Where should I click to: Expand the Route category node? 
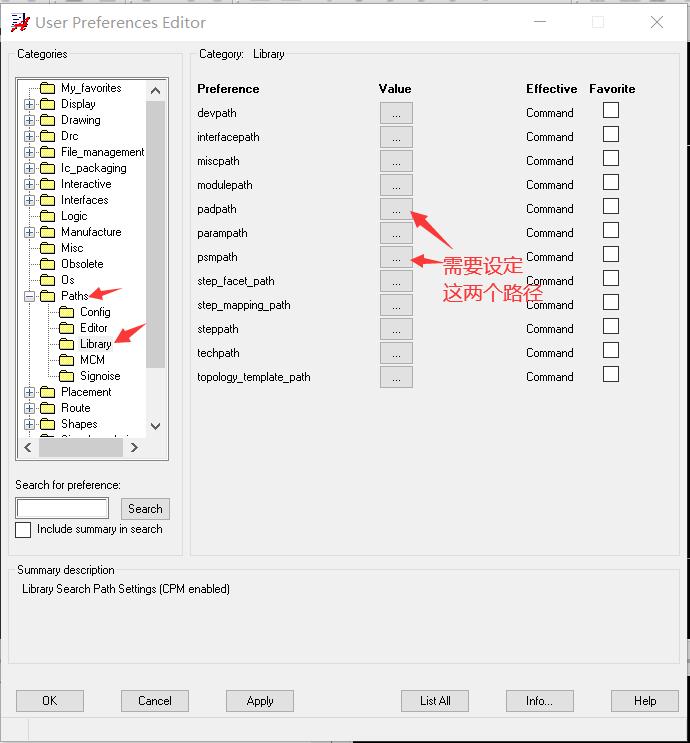coord(29,408)
